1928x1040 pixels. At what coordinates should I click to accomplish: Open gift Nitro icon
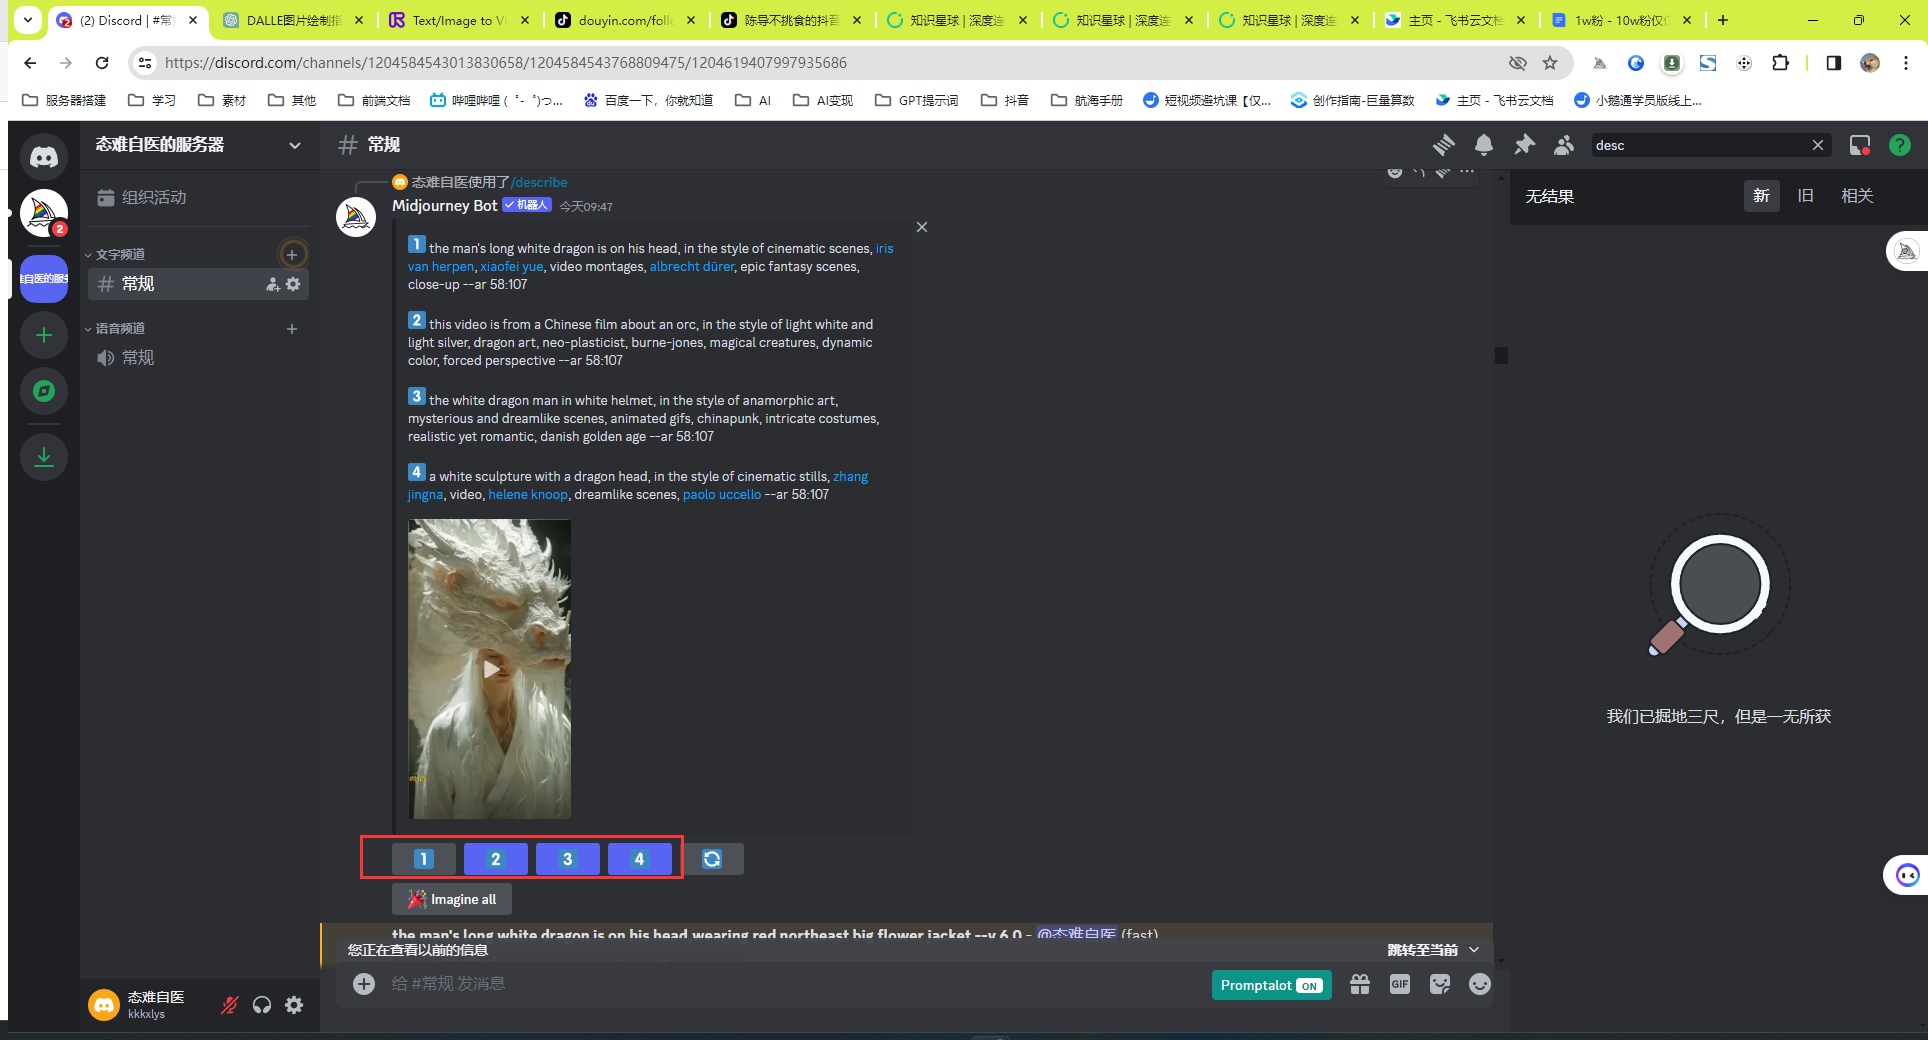click(x=1360, y=984)
